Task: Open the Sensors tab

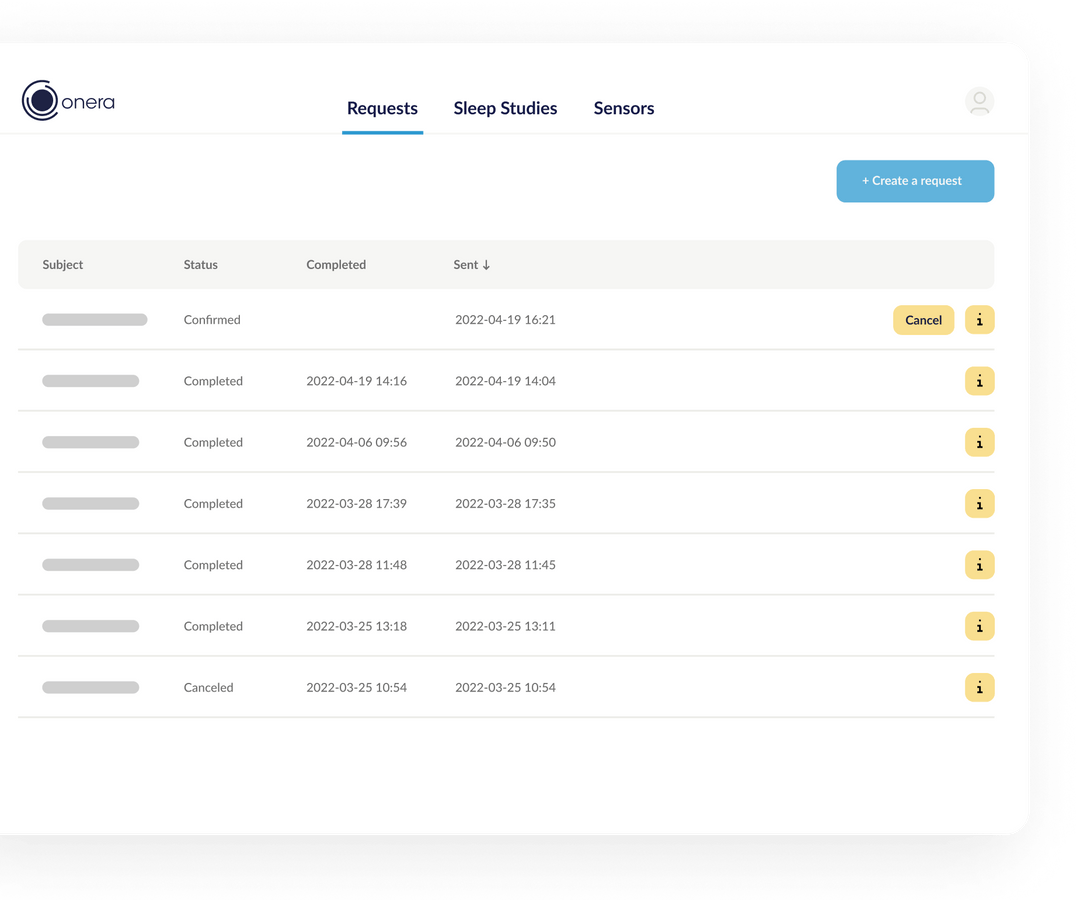Action: click(623, 108)
